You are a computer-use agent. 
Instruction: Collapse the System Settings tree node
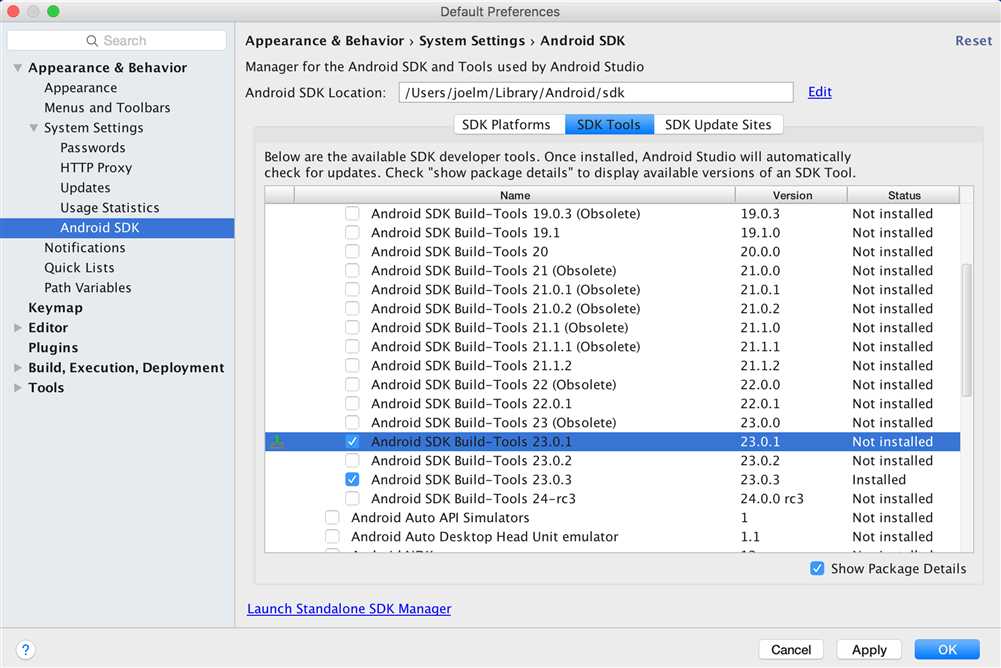coord(34,128)
